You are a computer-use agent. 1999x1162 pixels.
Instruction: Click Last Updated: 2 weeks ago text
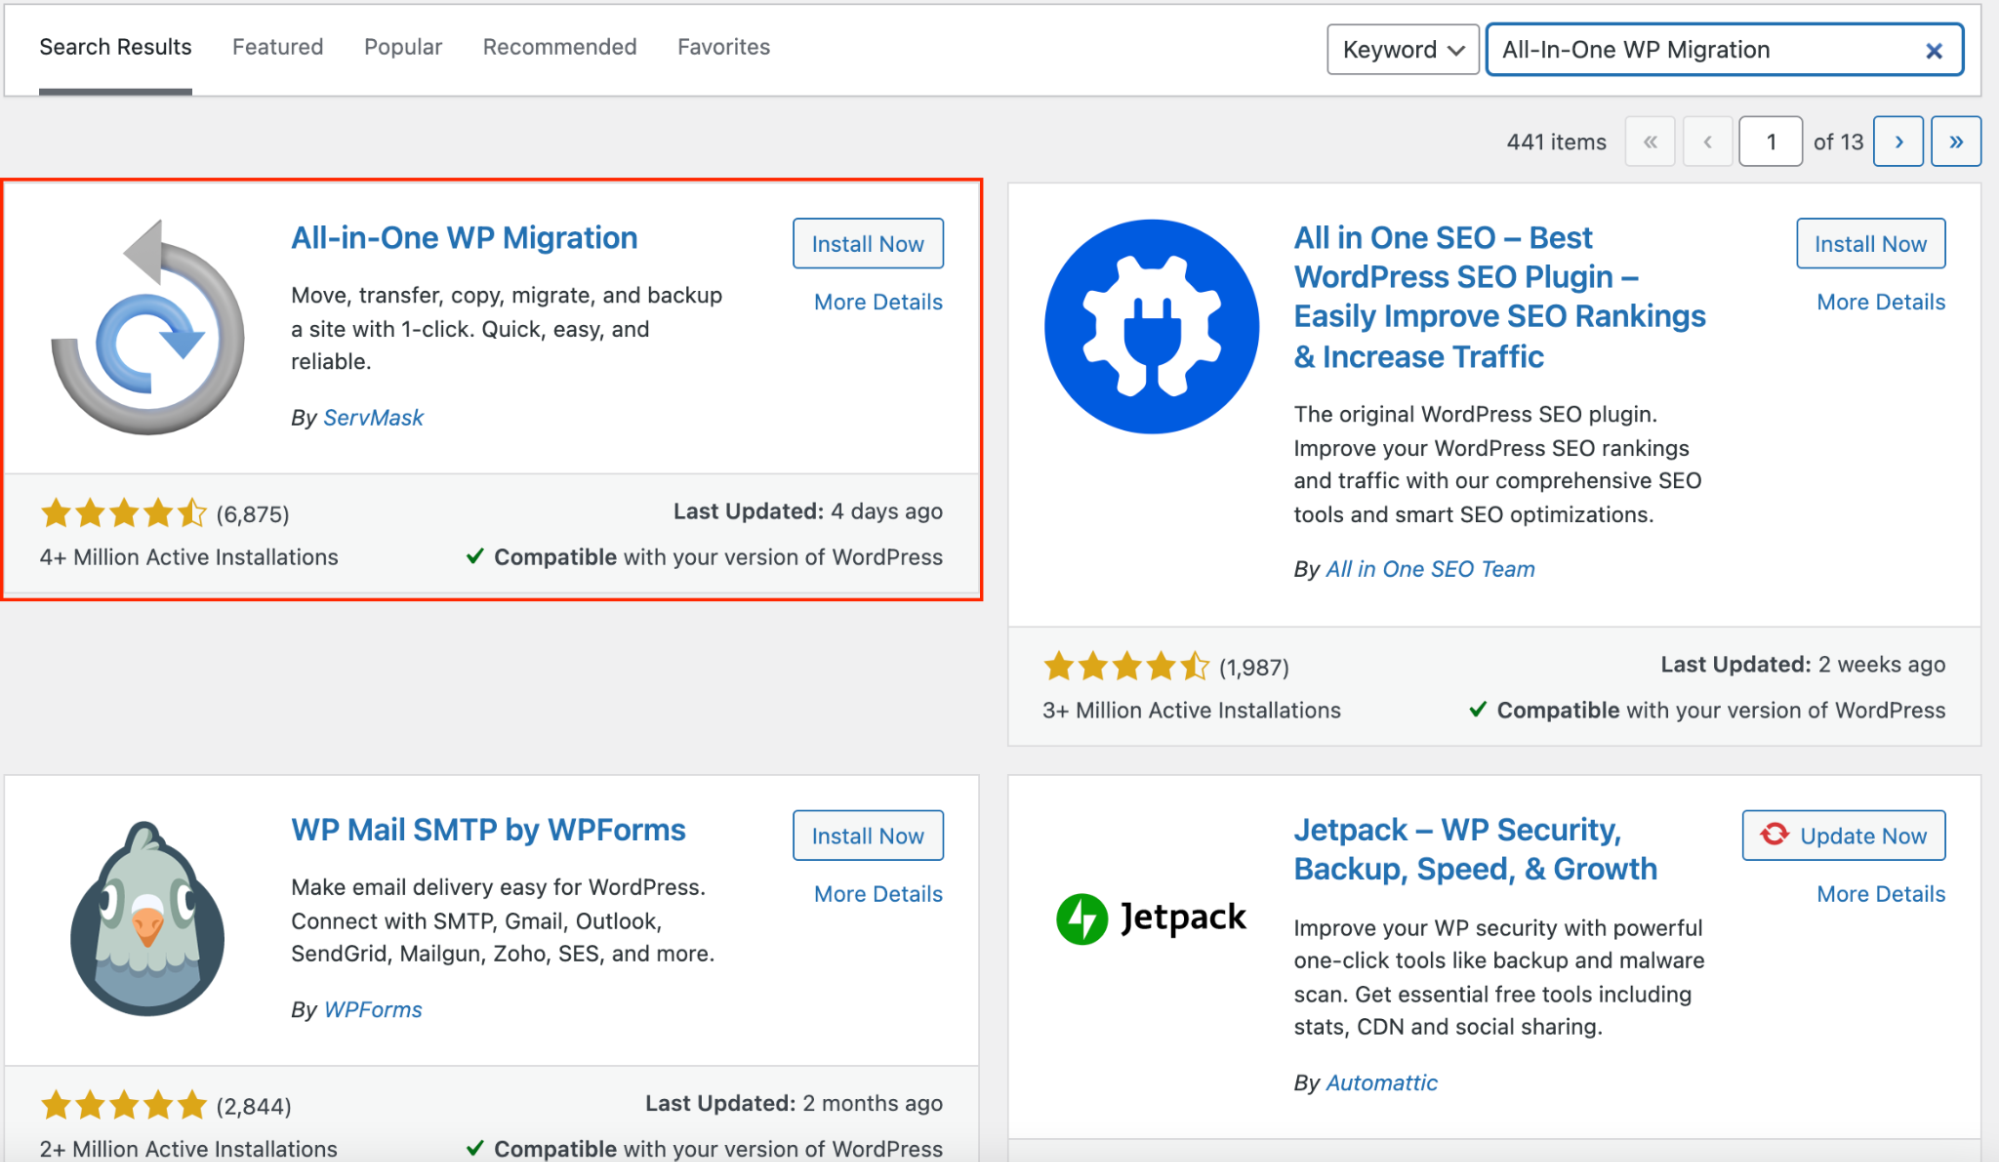coord(1803,664)
